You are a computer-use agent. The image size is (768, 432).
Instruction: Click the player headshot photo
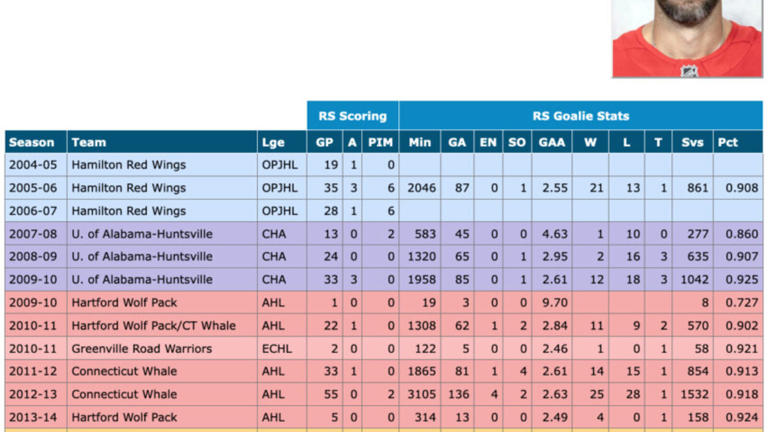pos(687,38)
